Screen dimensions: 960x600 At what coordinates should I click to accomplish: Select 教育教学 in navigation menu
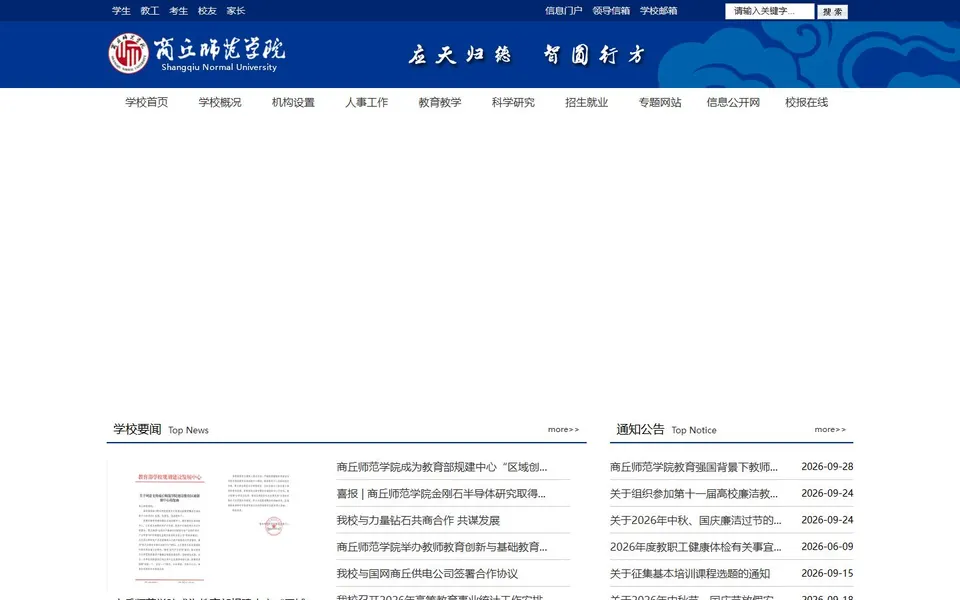[x=440, y=102]
